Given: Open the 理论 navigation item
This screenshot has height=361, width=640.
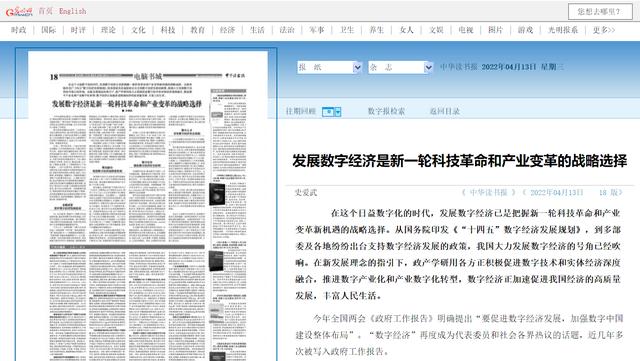Looking at the screenshot, I should (108, 30).
